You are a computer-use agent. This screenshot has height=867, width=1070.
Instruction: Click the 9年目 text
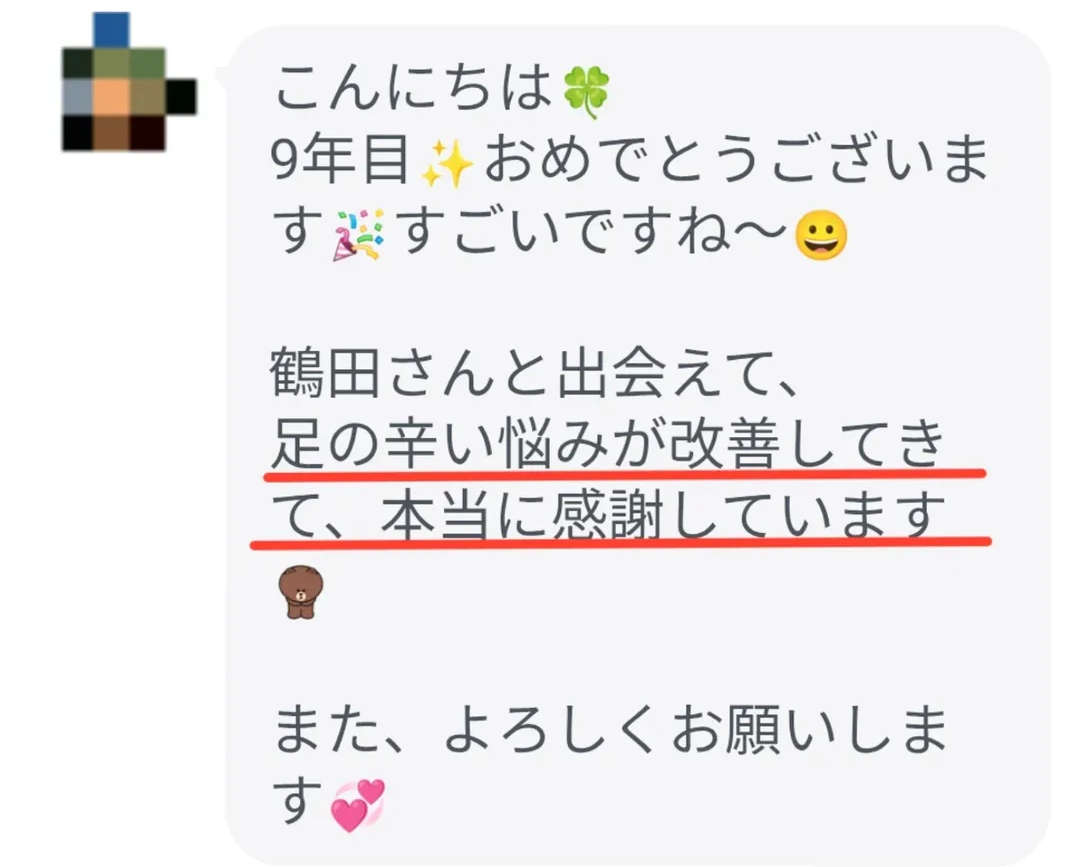pos(341,162)
